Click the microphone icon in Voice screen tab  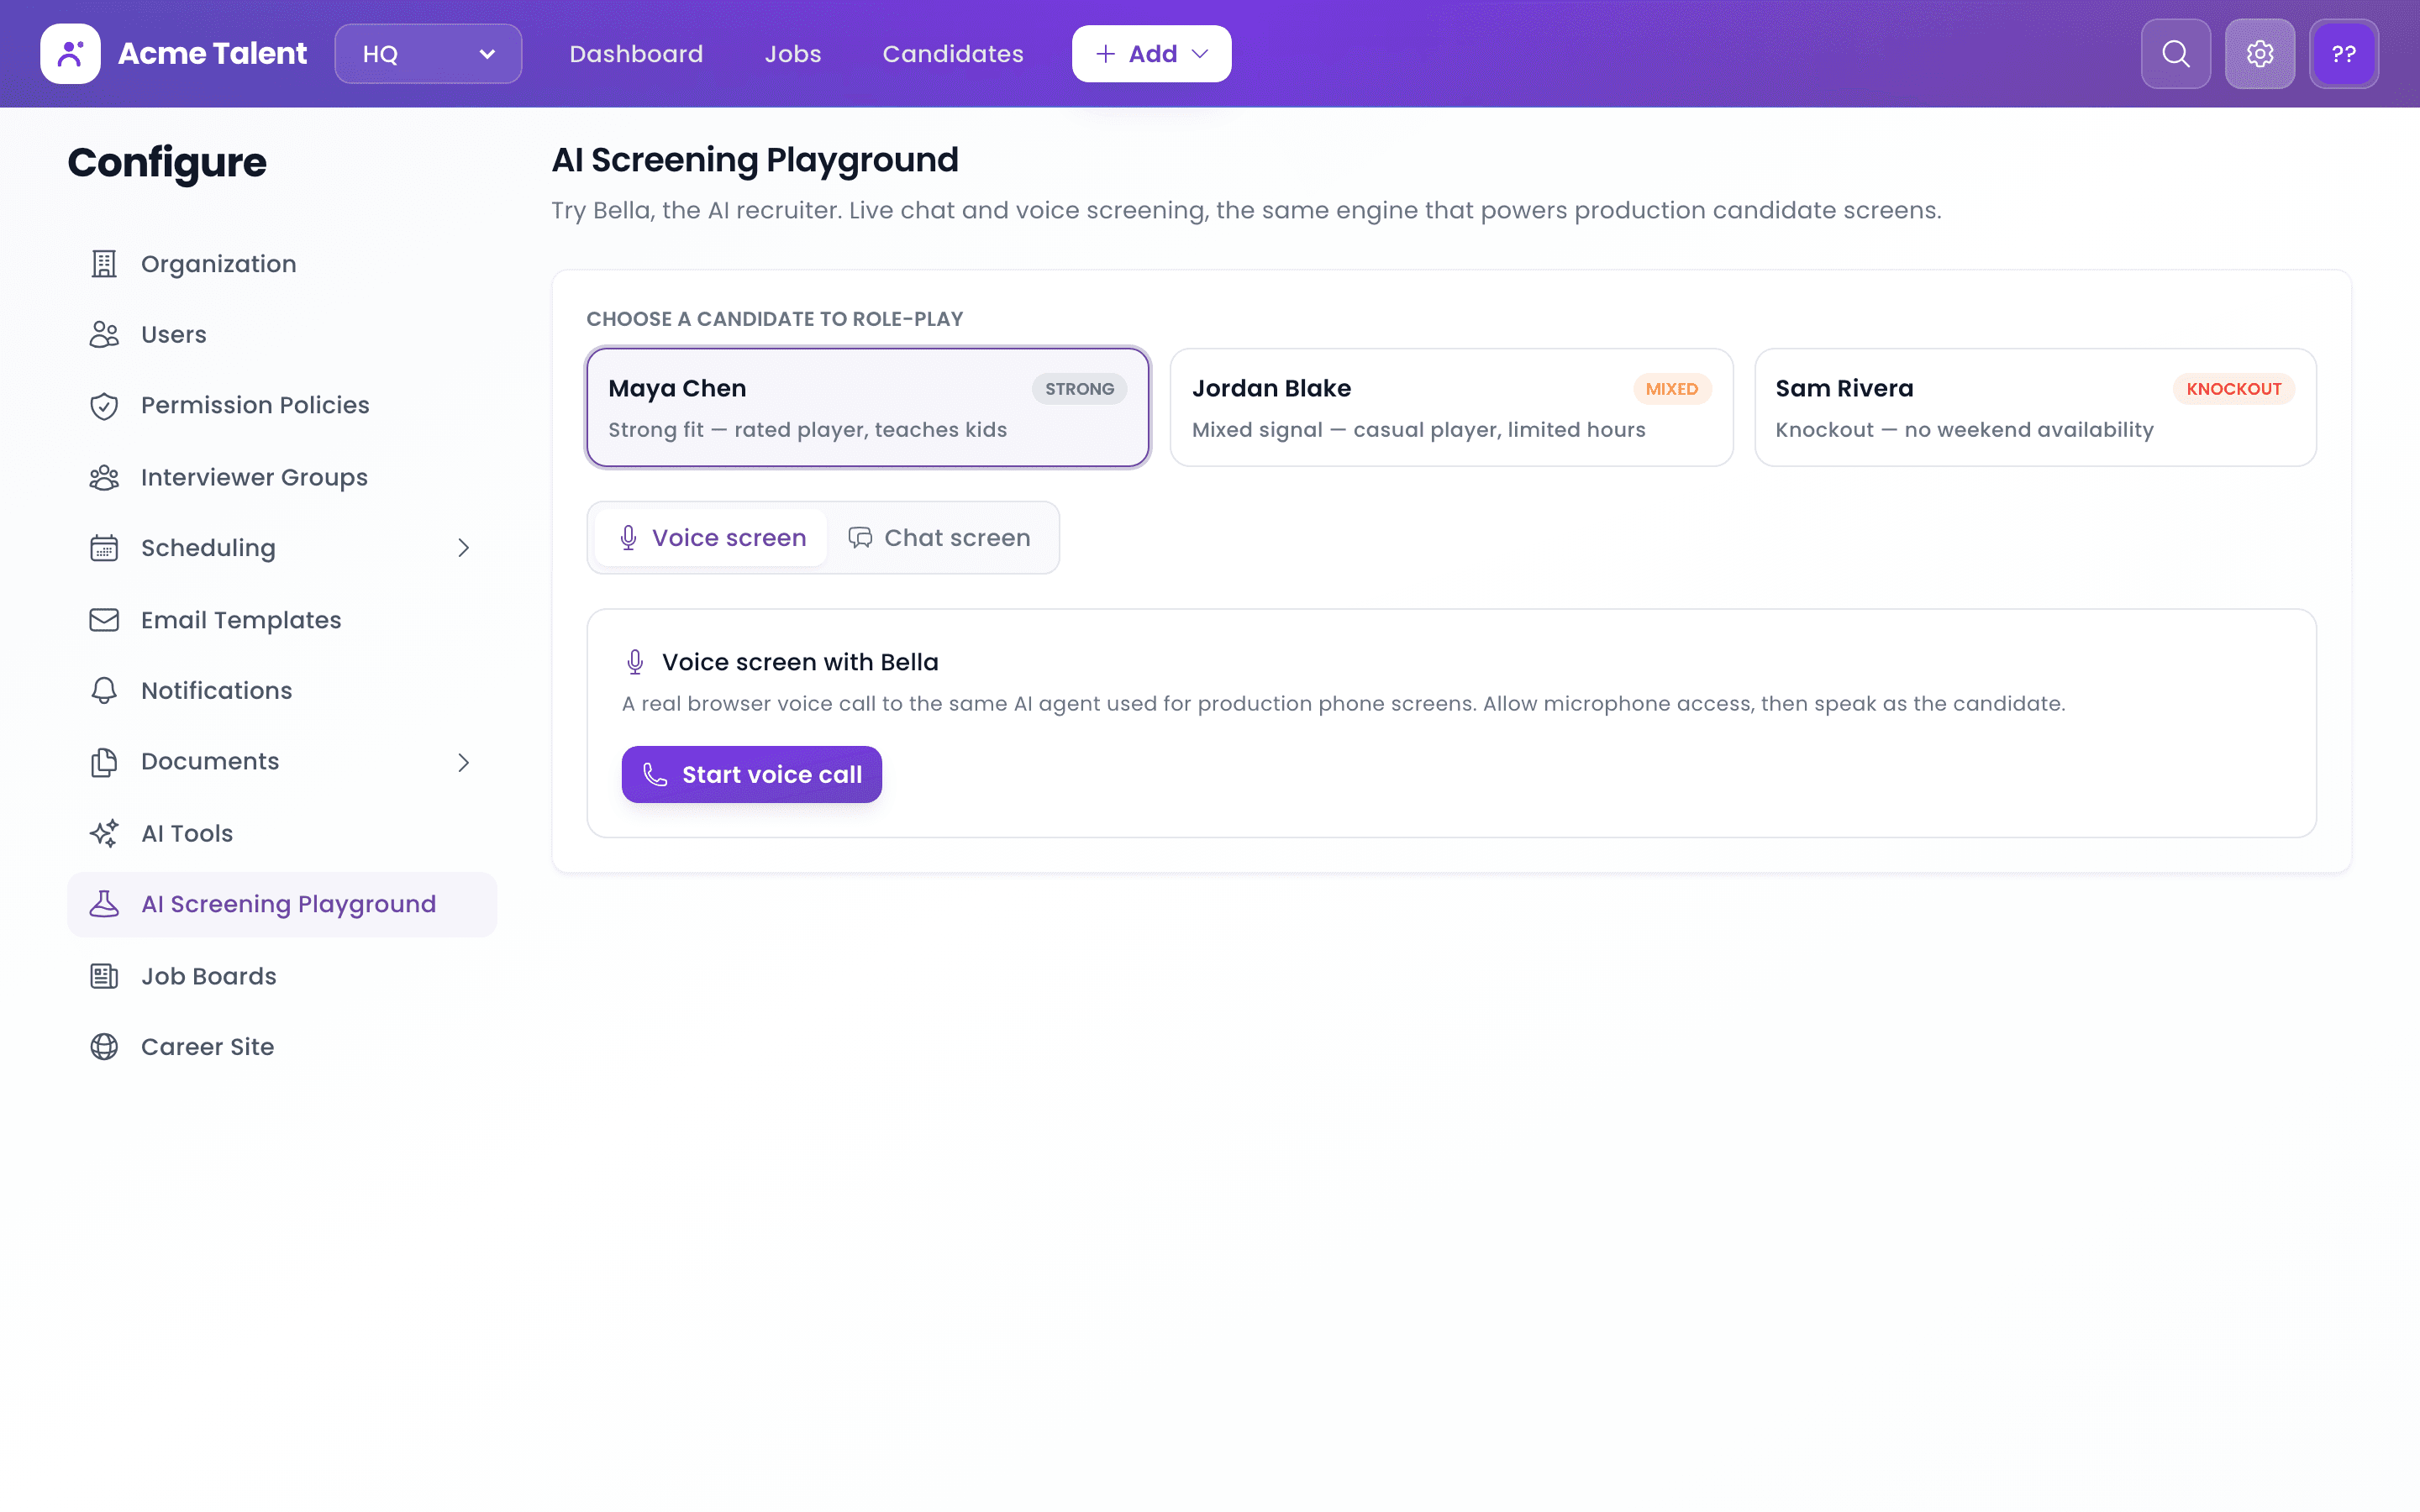click(628, 538)
